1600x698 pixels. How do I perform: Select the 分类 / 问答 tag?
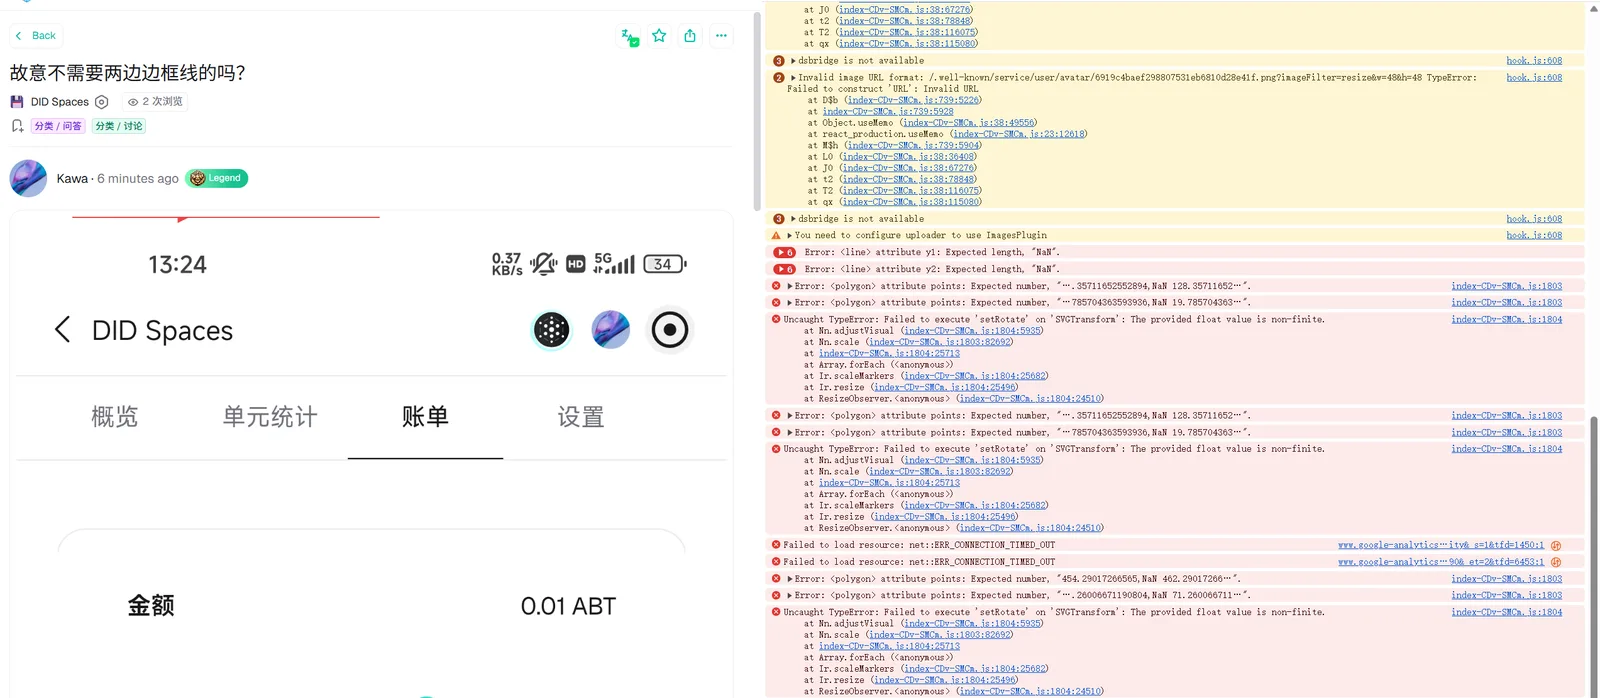[x=58, y=126]
